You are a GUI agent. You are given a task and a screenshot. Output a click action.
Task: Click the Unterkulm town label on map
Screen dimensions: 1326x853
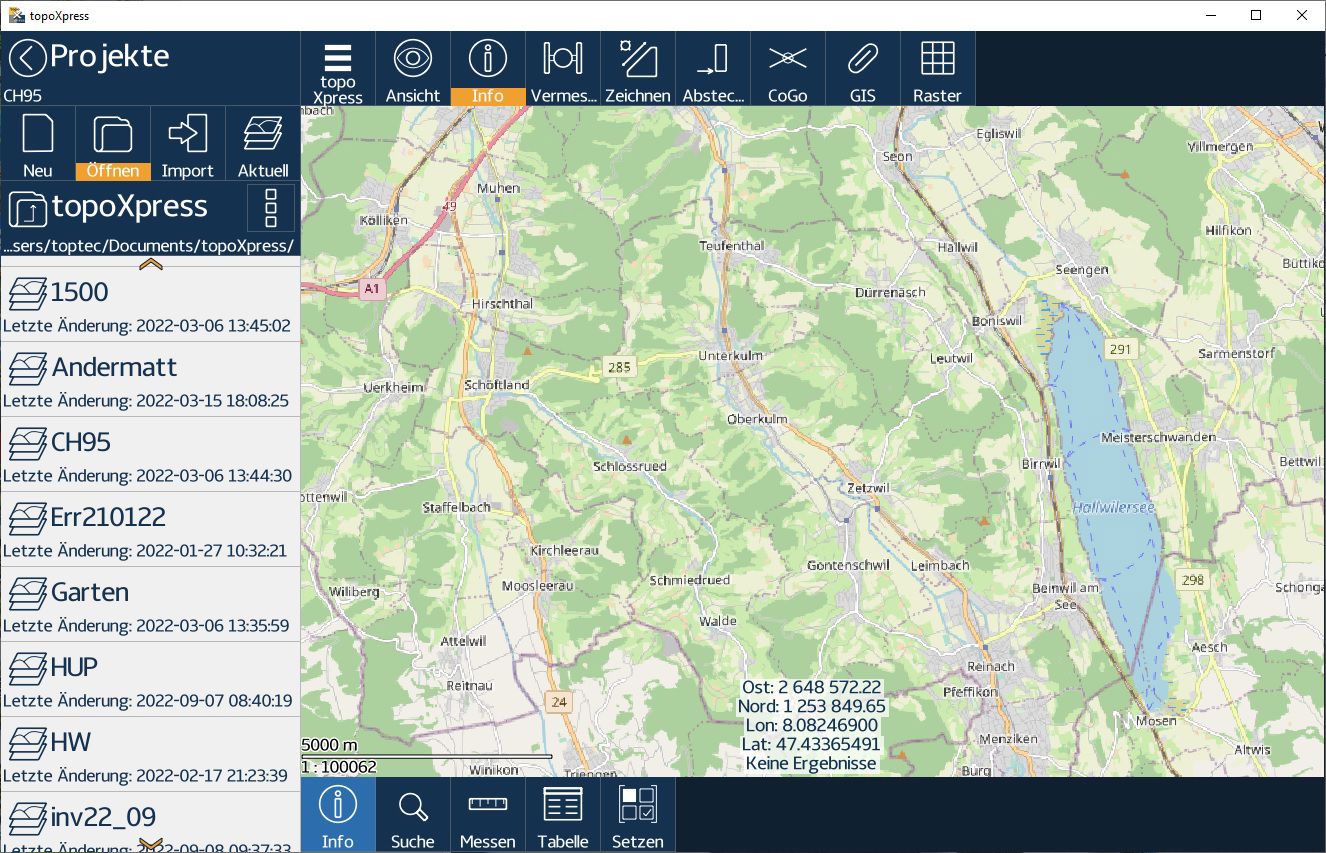coord(729,355)
